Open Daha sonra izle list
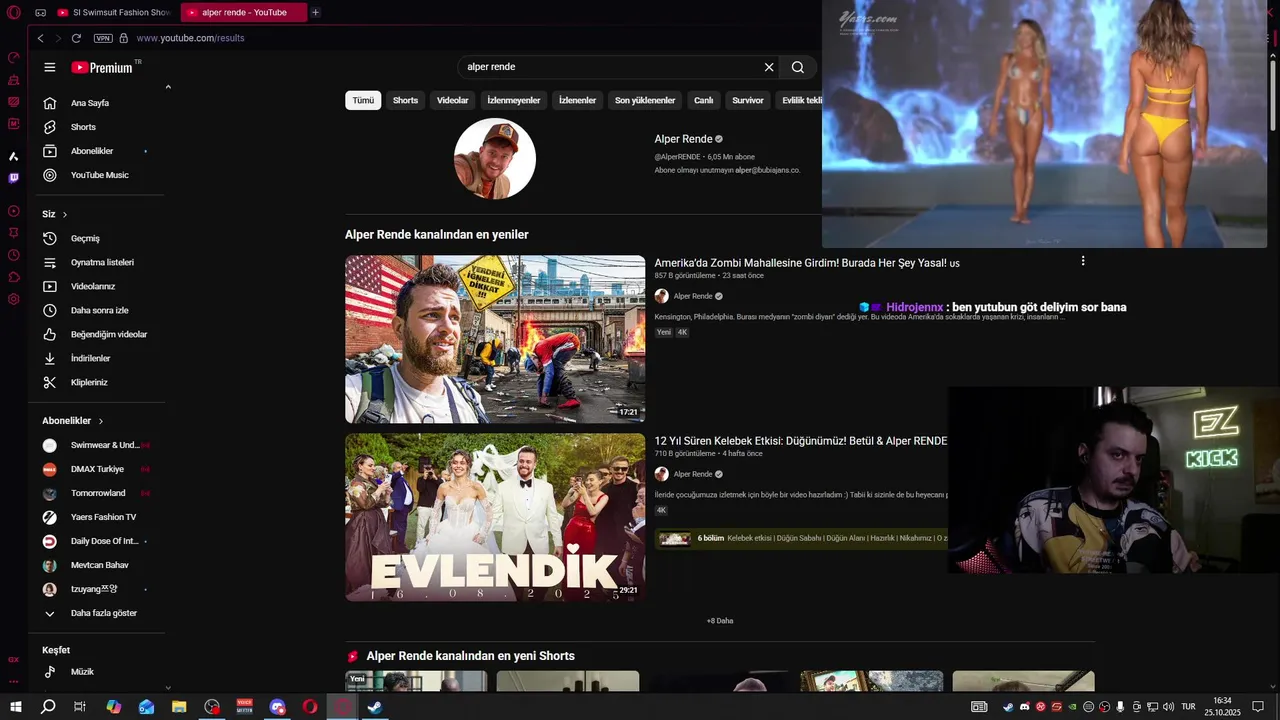 tap(97, 311)
